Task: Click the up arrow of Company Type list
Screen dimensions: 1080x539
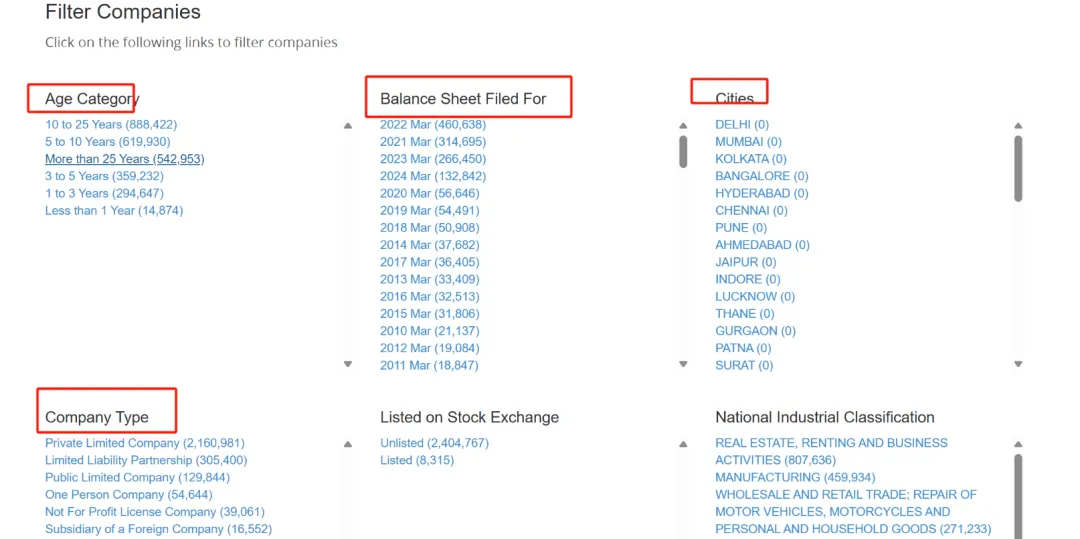Action: pyautogui.click(x=348, y=444)
